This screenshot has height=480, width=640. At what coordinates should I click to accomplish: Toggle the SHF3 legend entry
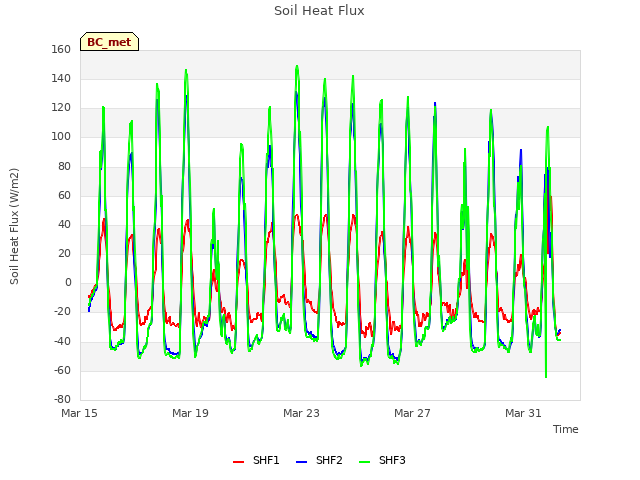382,460
